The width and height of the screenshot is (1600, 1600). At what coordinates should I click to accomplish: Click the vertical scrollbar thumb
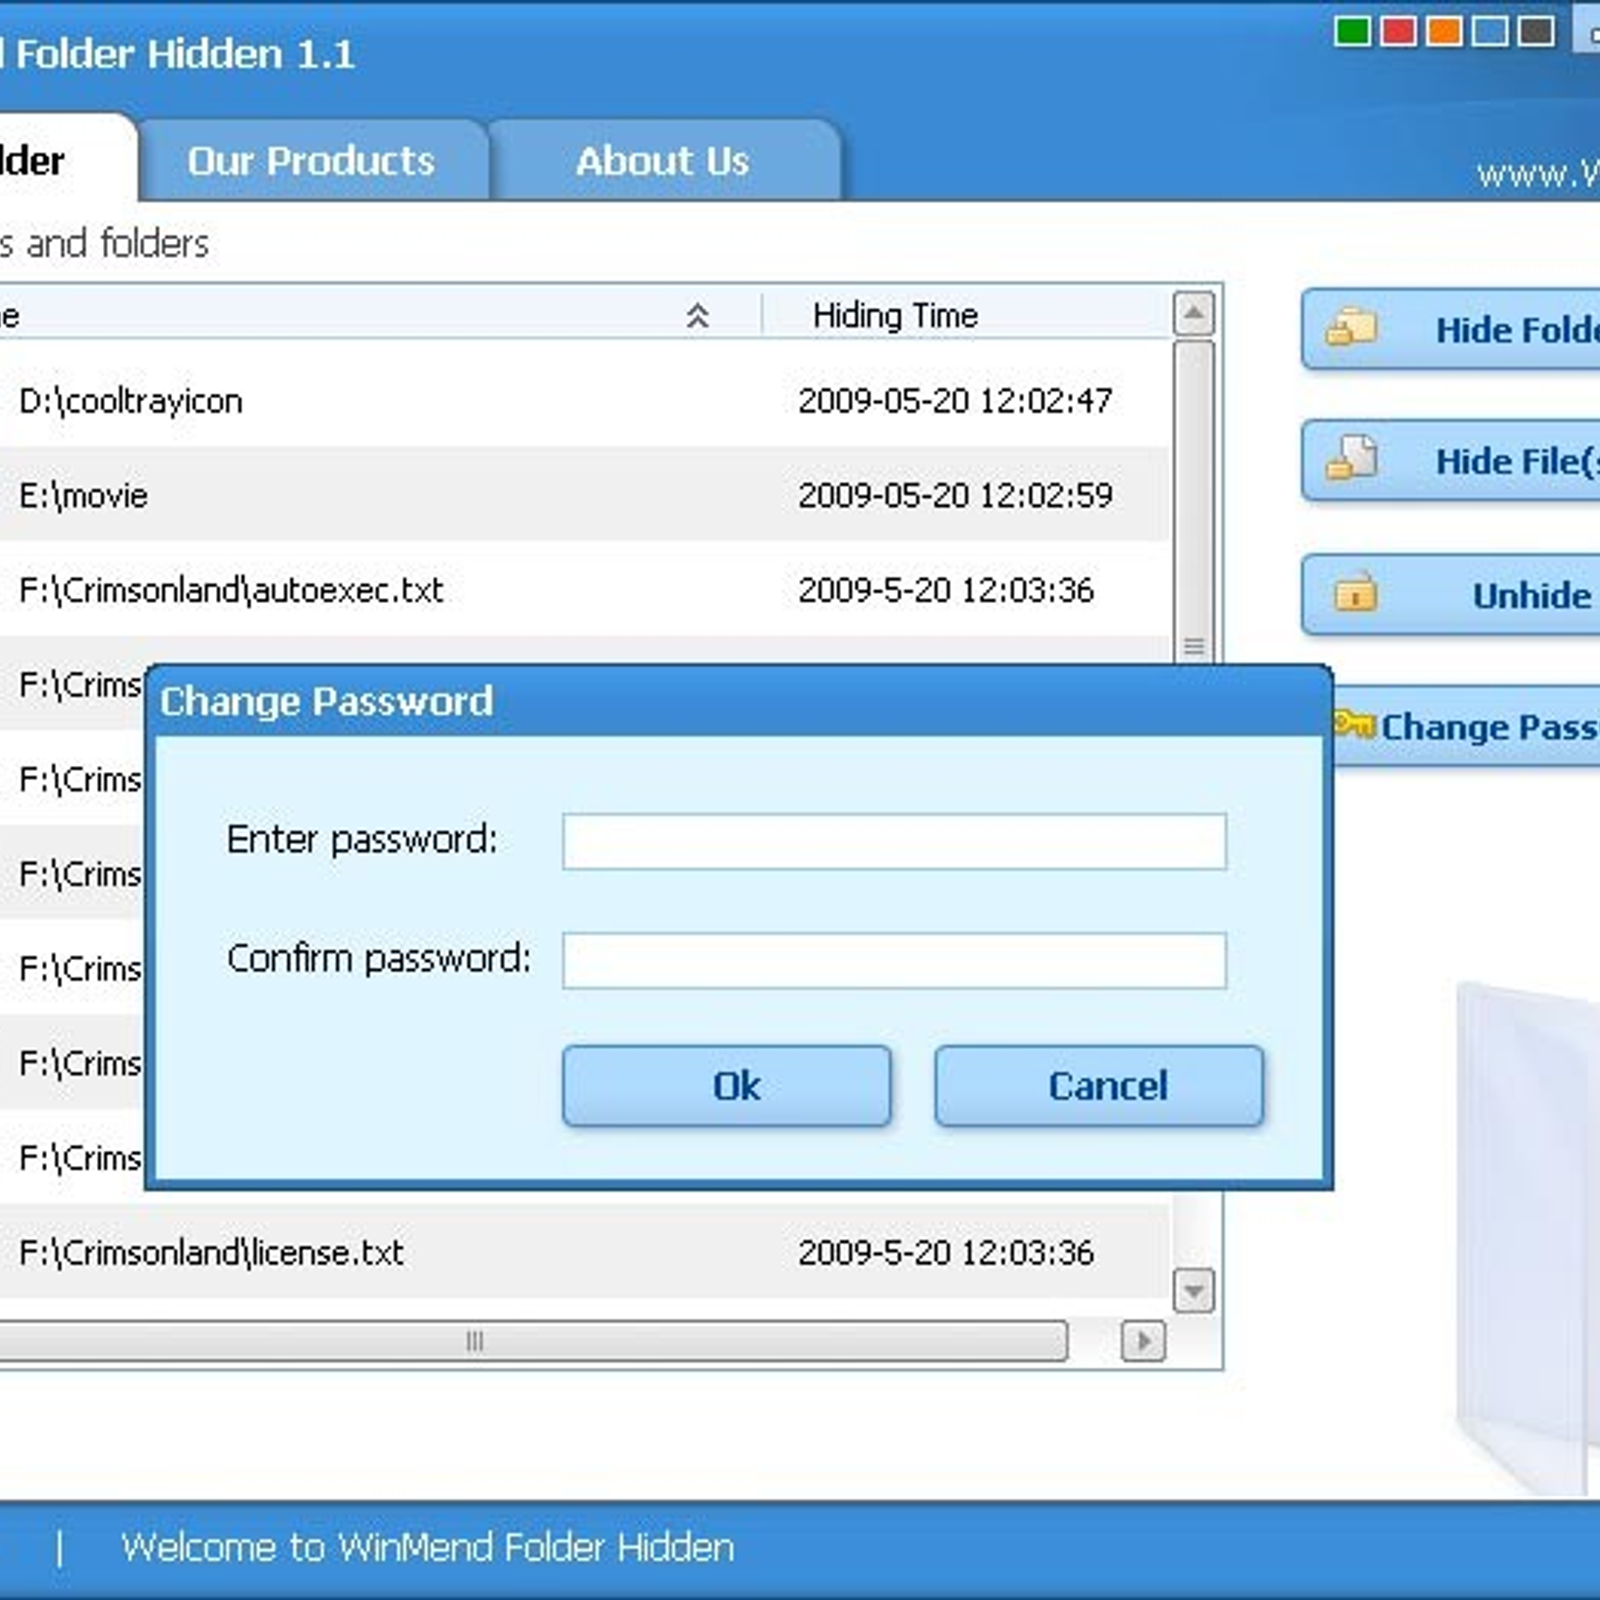[x=1194, y=500]
